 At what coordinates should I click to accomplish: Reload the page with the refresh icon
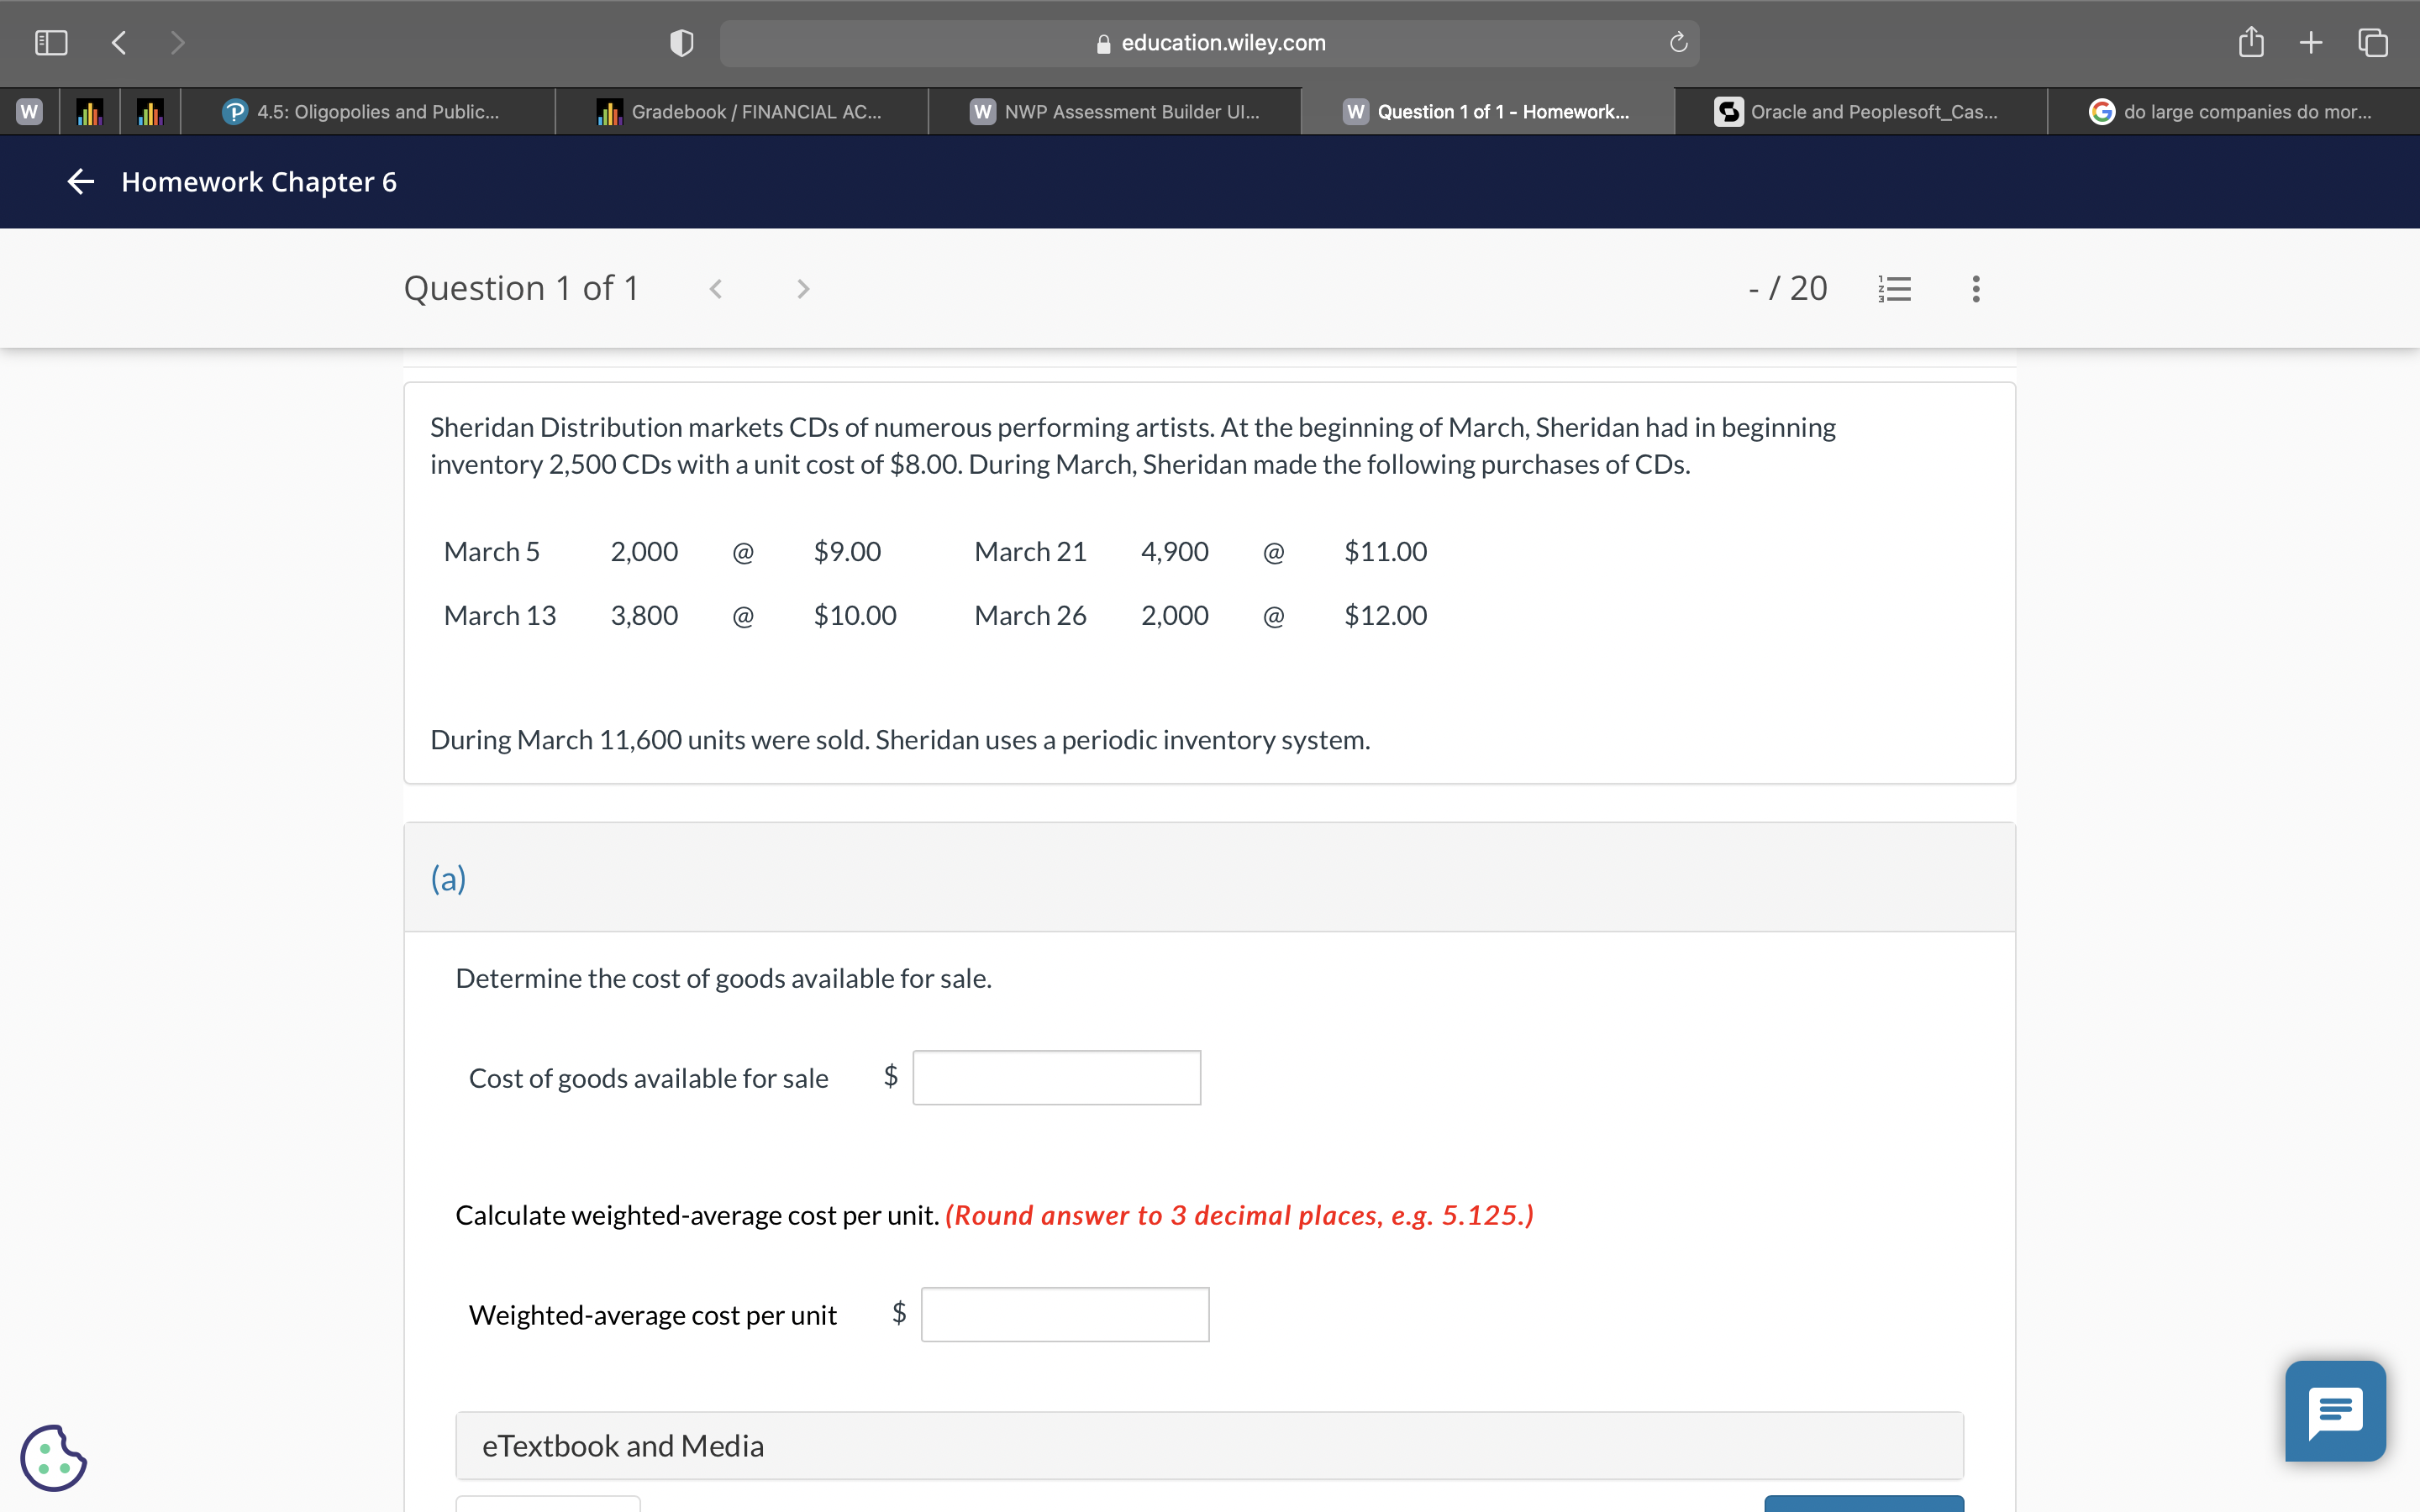pyautogui.click(x=1678, y=43)
